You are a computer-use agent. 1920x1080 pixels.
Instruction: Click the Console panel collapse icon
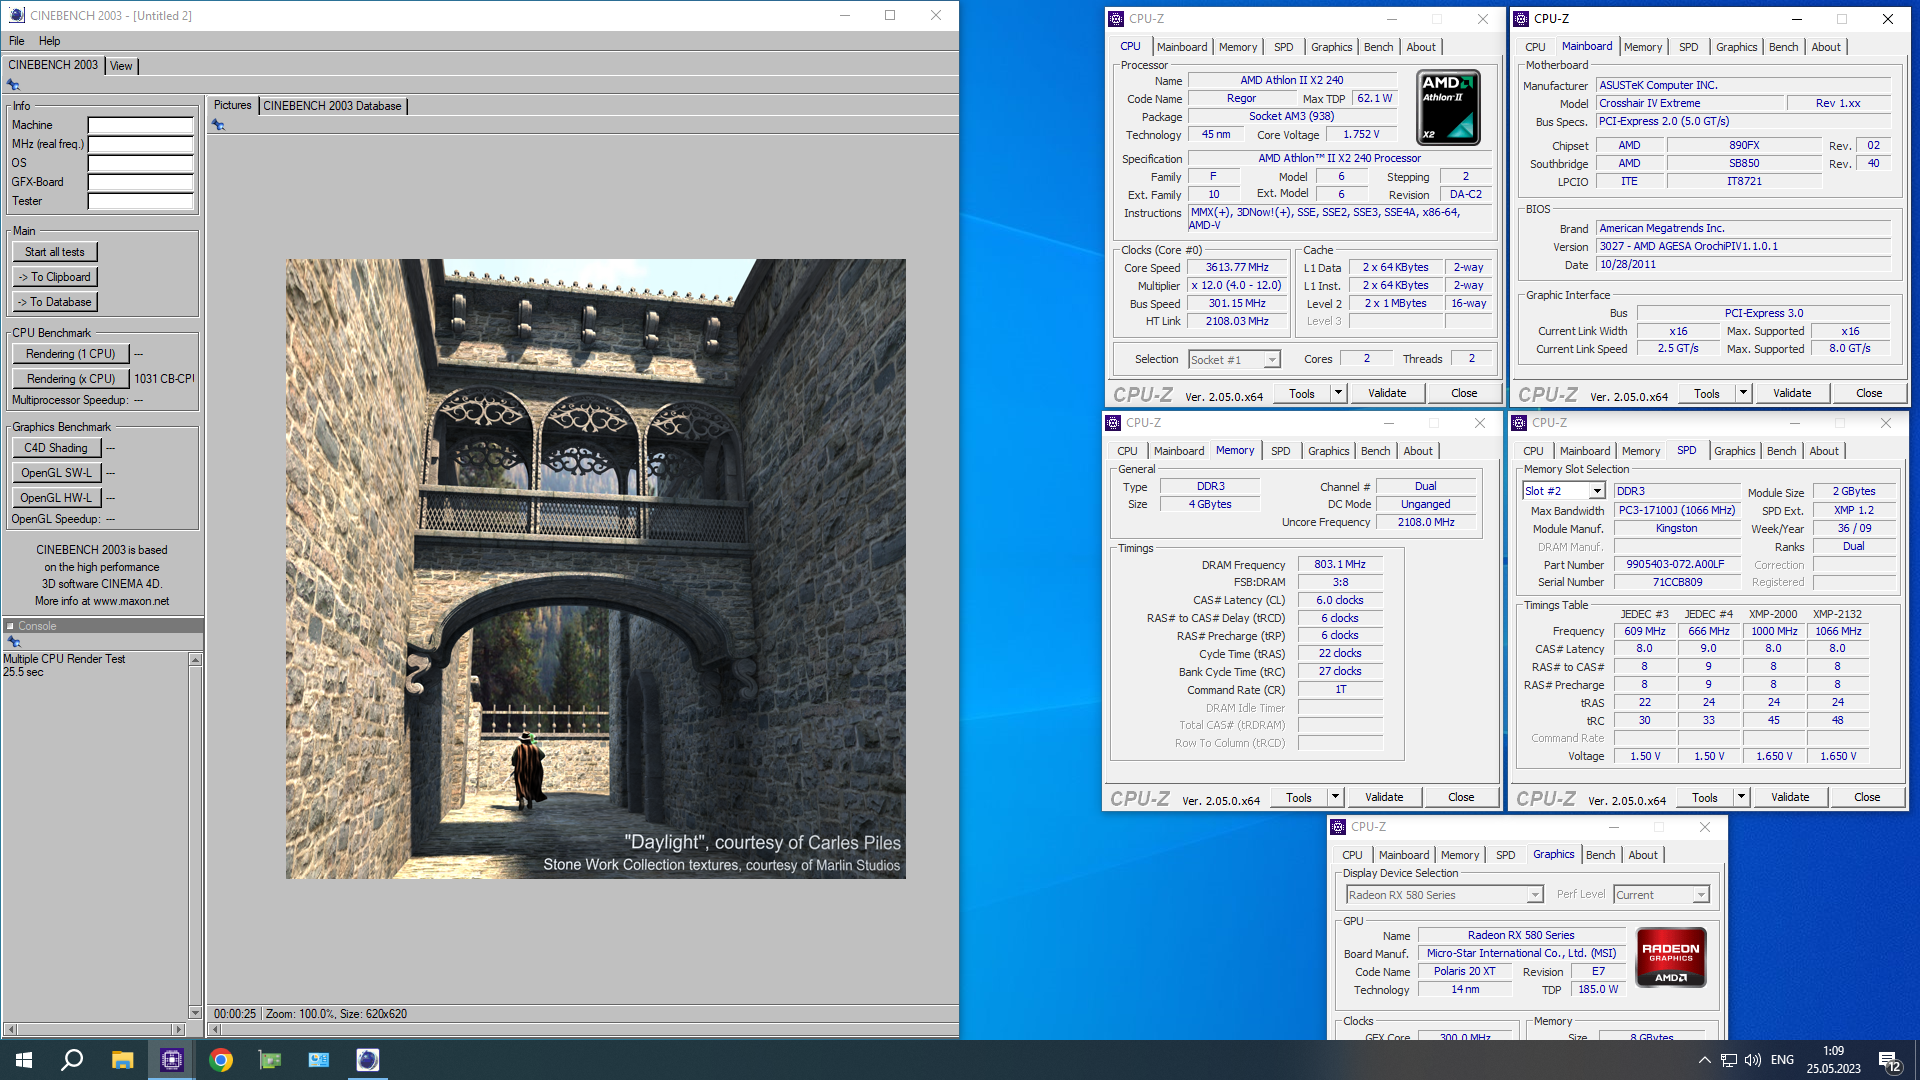(10, 626)
